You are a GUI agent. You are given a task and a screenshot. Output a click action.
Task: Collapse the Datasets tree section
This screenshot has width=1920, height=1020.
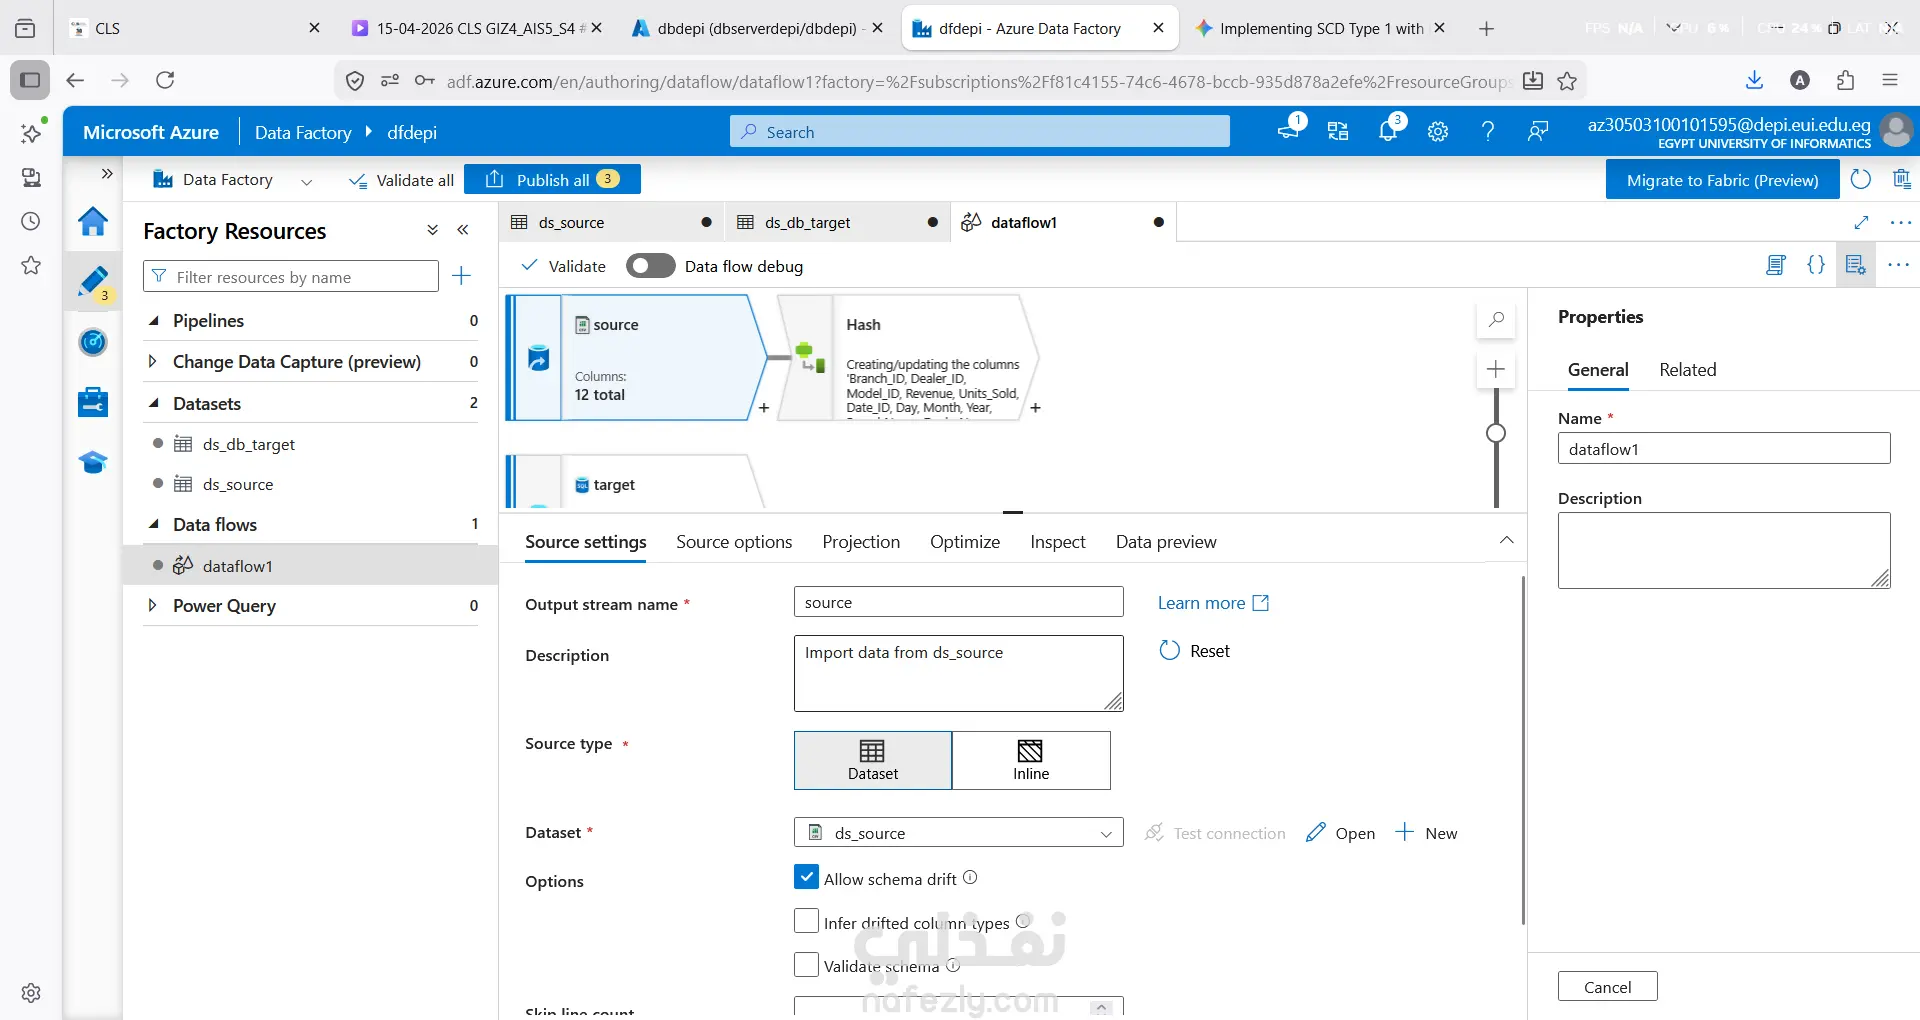153,403
